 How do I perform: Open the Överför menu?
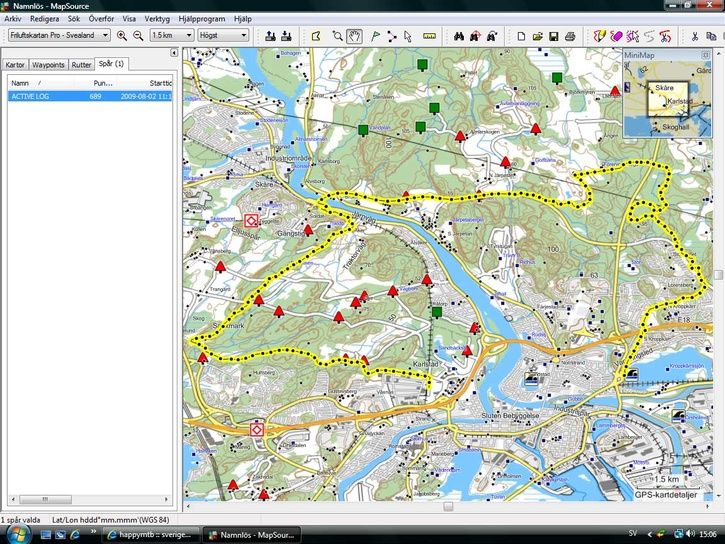click(x=101, y=19)
